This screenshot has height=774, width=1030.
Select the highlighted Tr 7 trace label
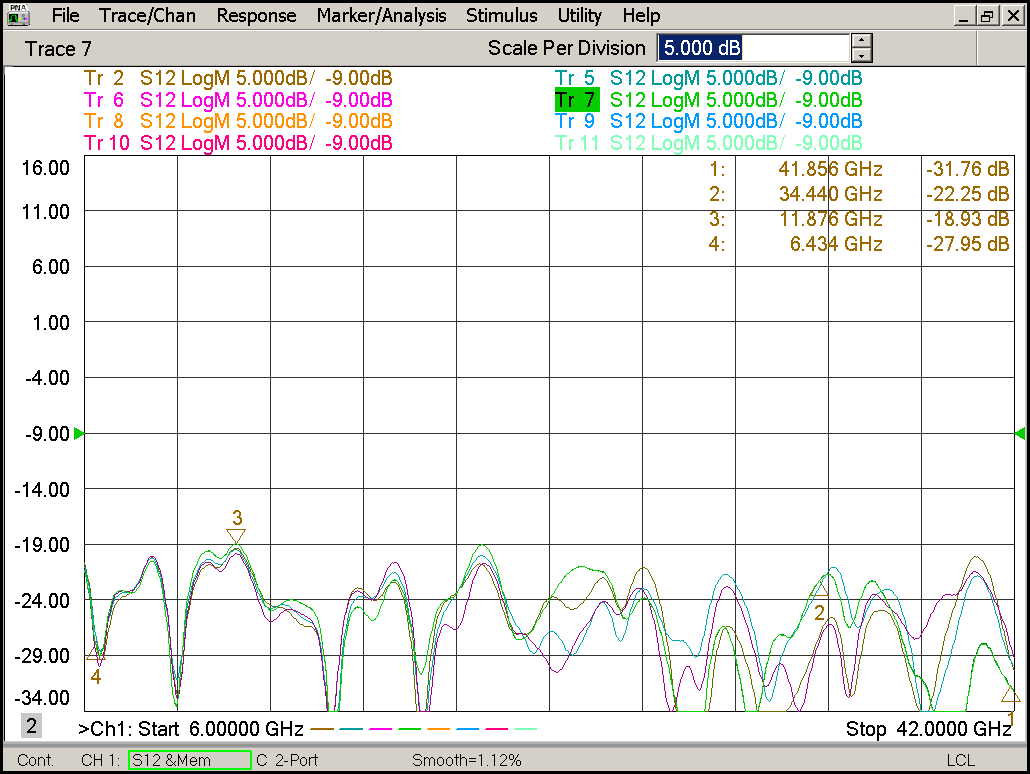[x=576, y=100]
